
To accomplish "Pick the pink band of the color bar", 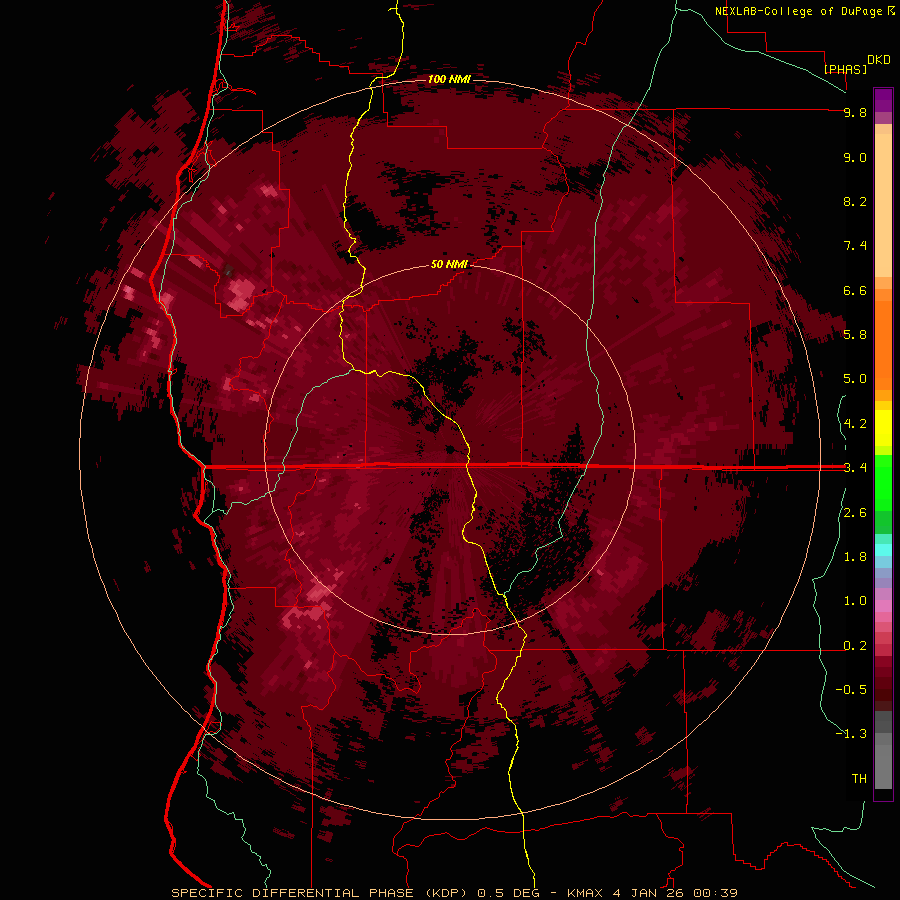I will 883,606.
